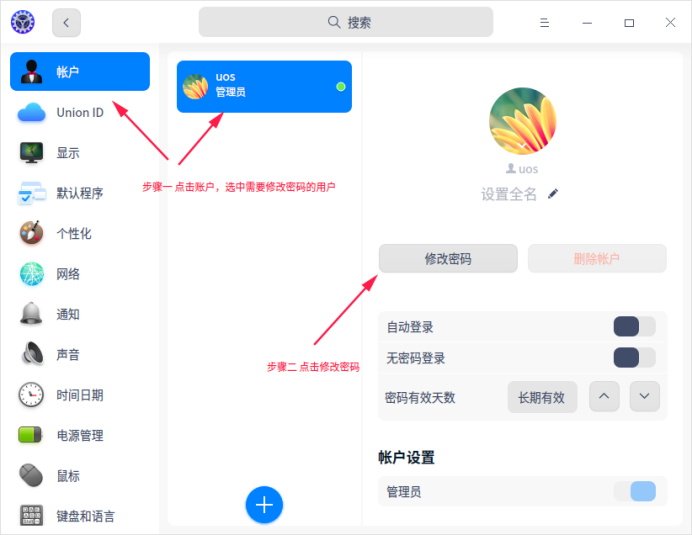Click the green online status dot

click(341, 87)
